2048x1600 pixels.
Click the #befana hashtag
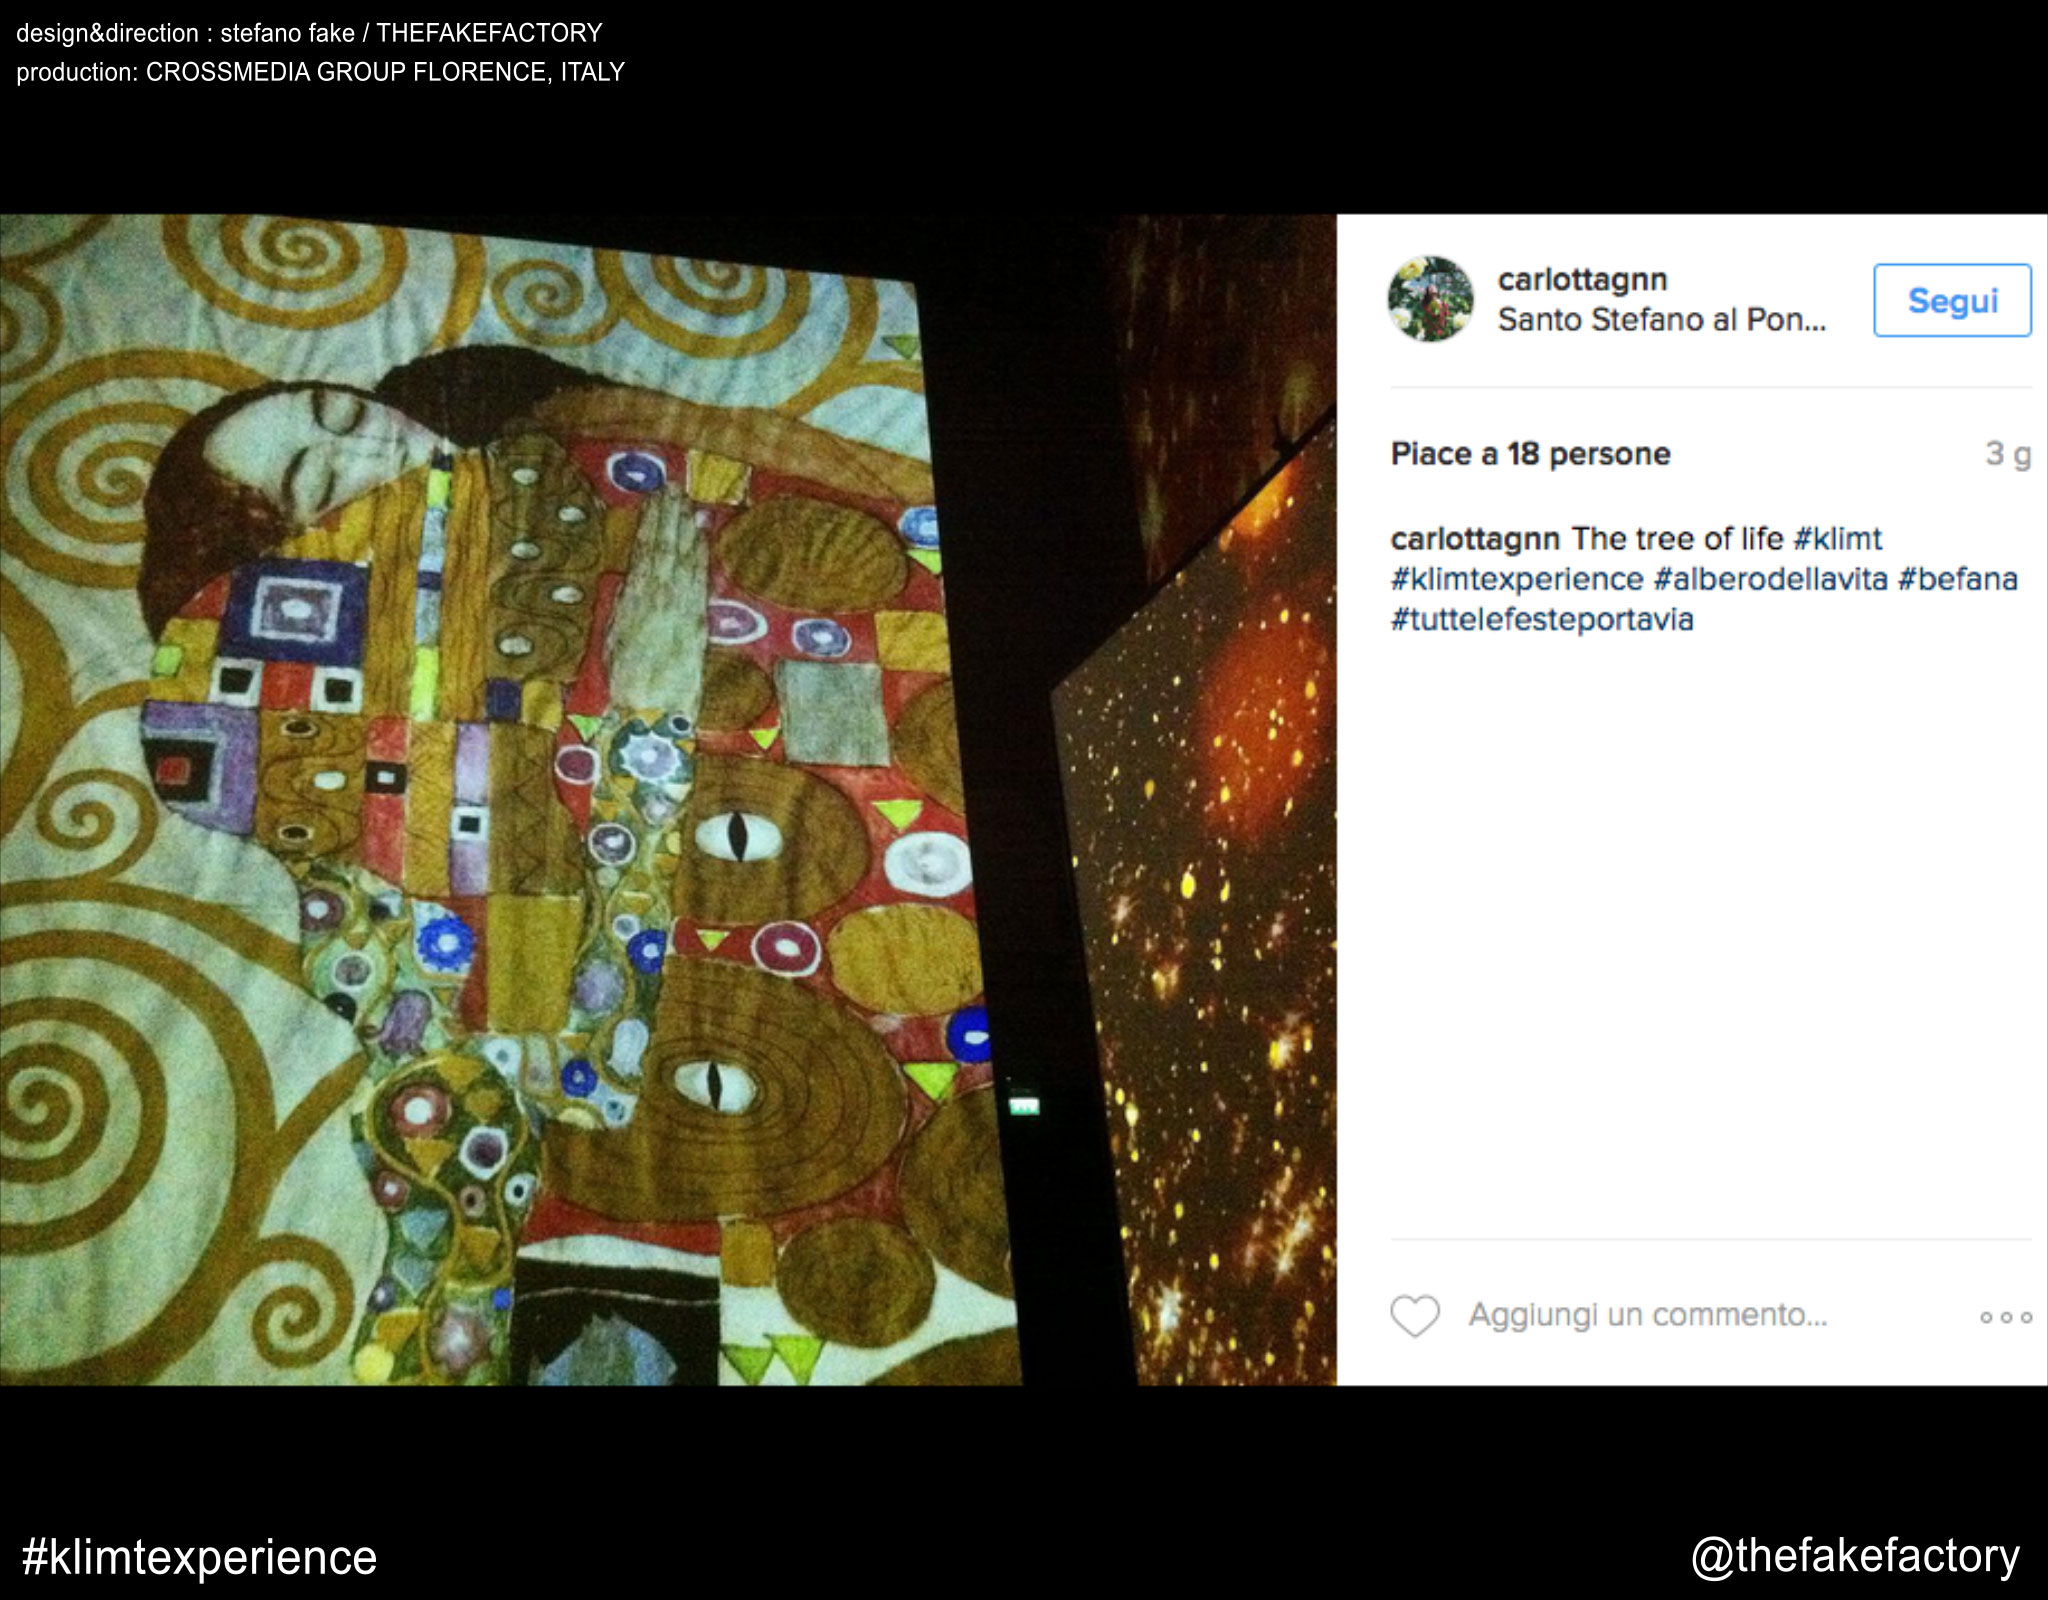[x=1957, y=579]
